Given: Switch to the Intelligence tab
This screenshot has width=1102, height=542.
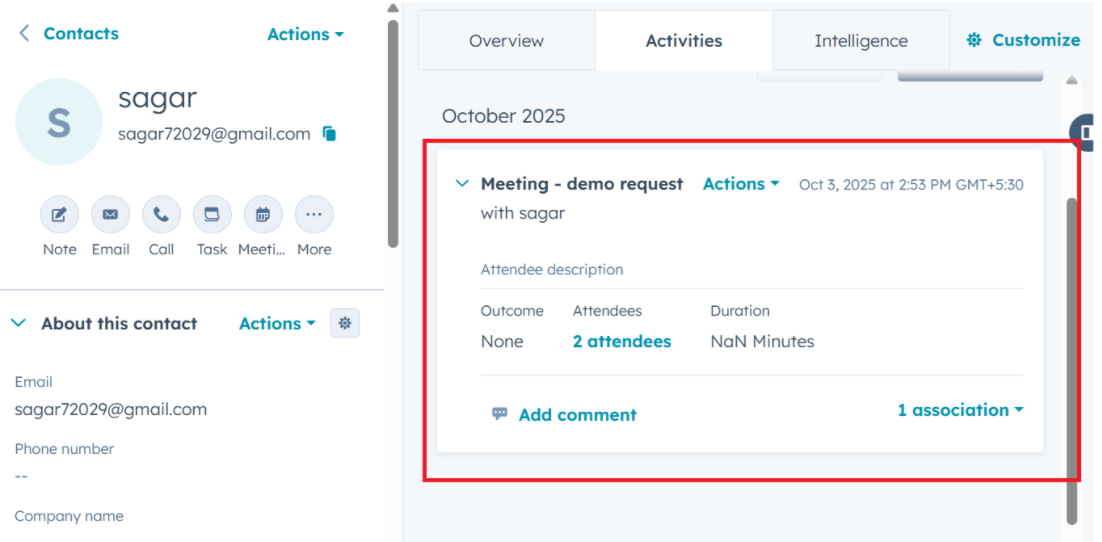Looking at the screenshot, I should pyautogui.click(x=861, y=41).
